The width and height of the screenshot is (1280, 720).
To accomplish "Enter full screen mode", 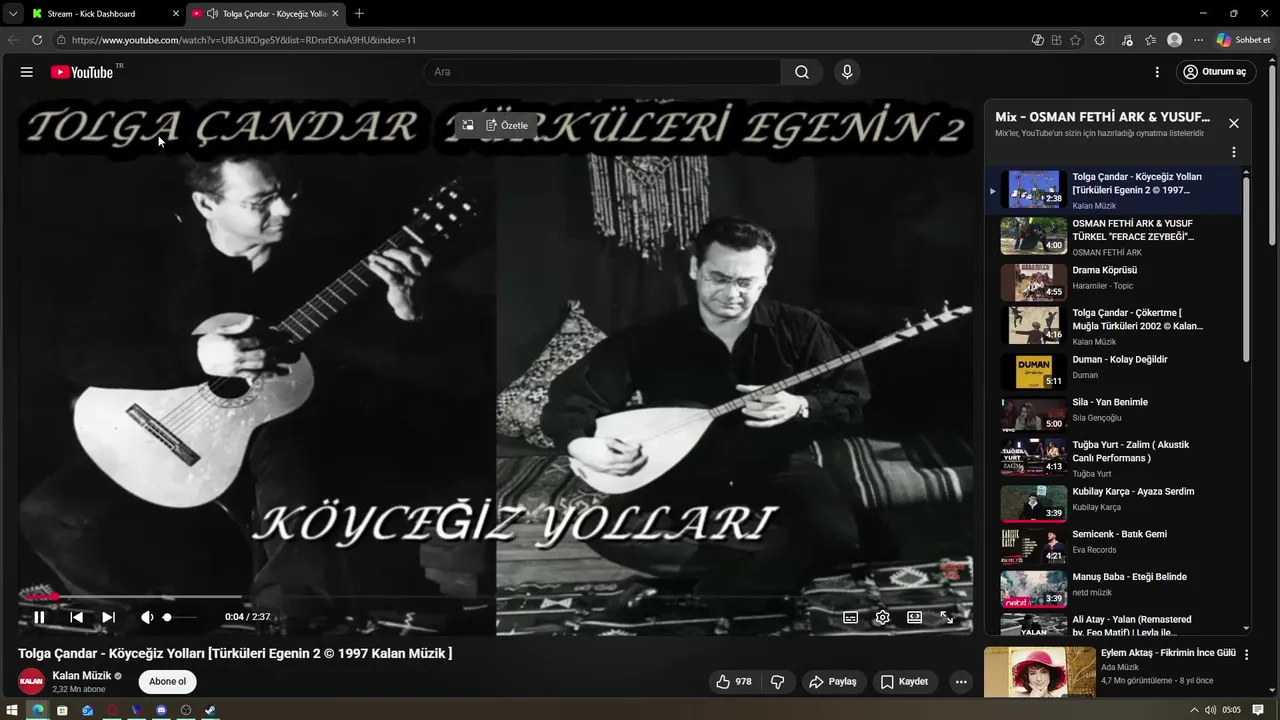I will coord(946,617).
